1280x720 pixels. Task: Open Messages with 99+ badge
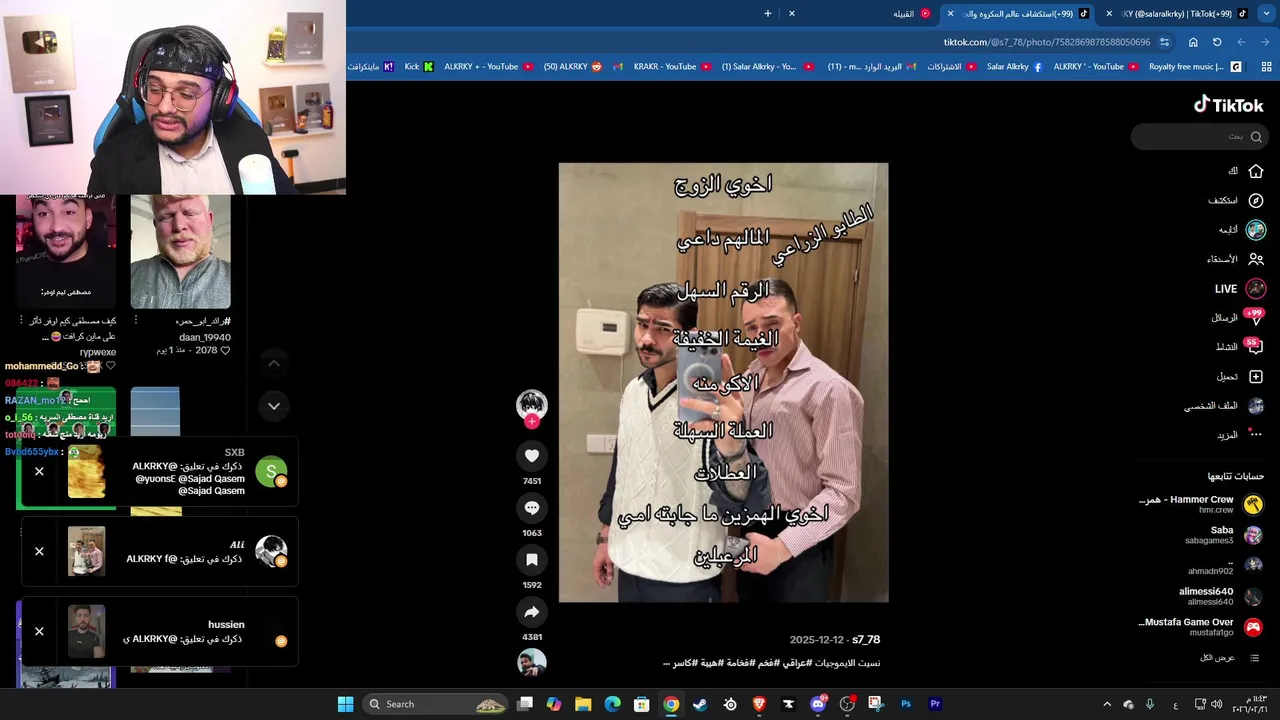pyautogui.click(x=1237, y=317)
